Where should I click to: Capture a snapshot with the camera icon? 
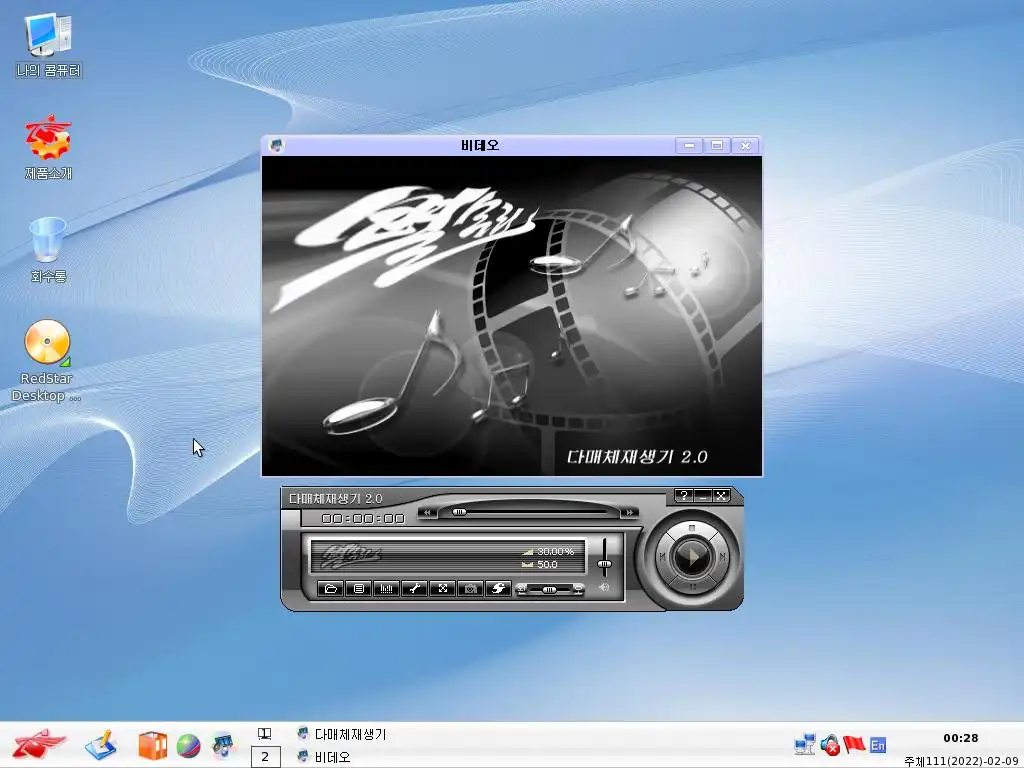pyautogui.click(x=470, y=588)
